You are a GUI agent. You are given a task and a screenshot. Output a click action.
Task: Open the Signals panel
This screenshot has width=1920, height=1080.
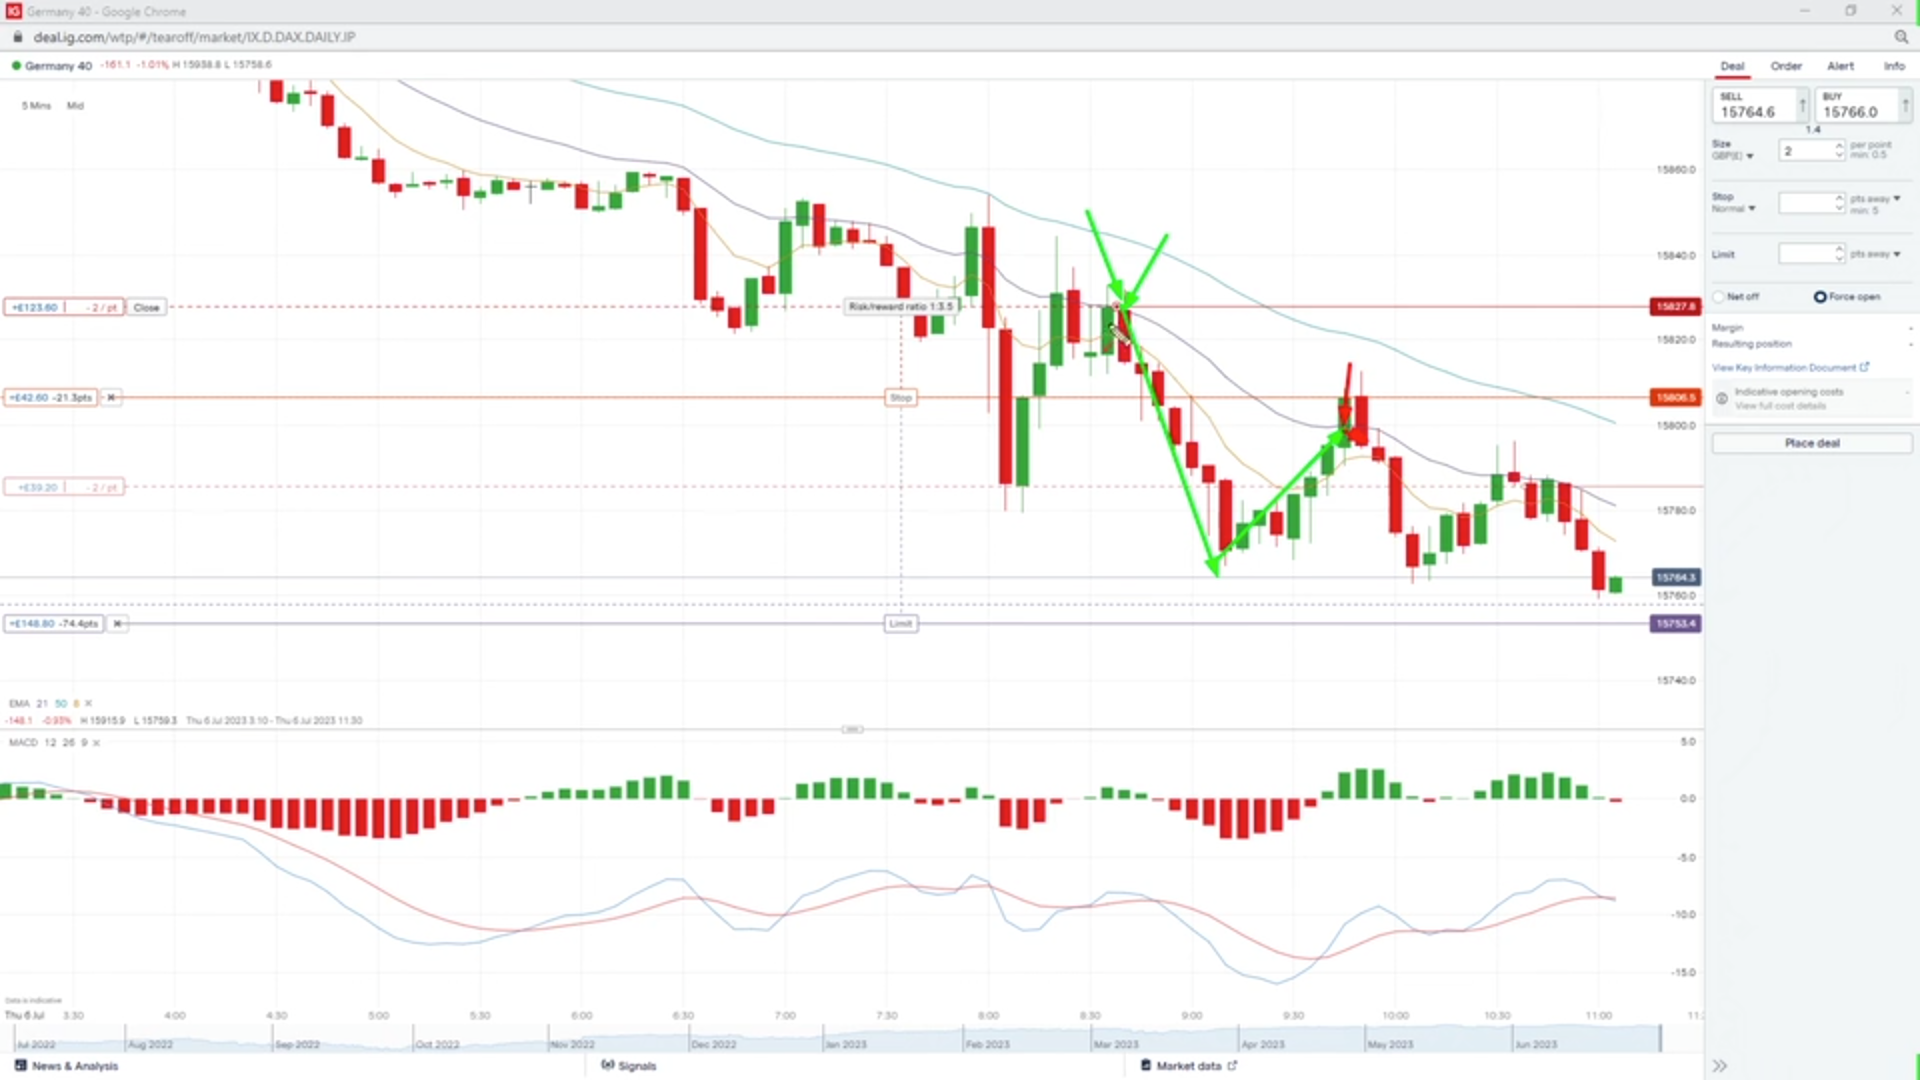click(629, 1066)
